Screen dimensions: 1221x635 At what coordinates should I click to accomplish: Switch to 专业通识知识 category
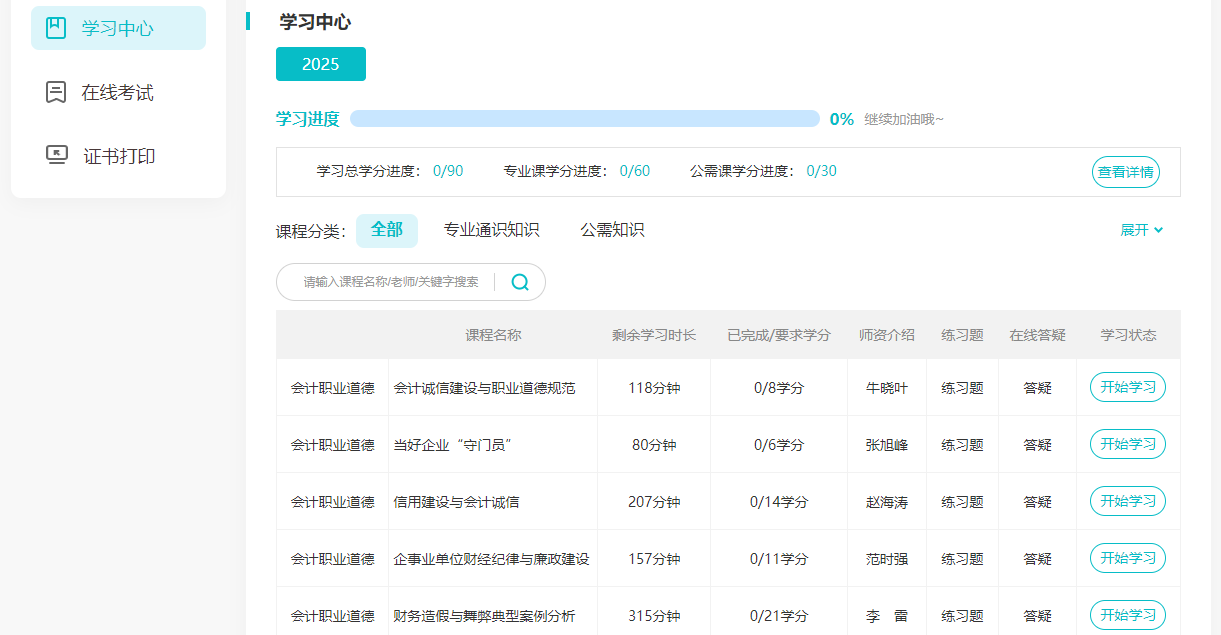tap(491, 230)
